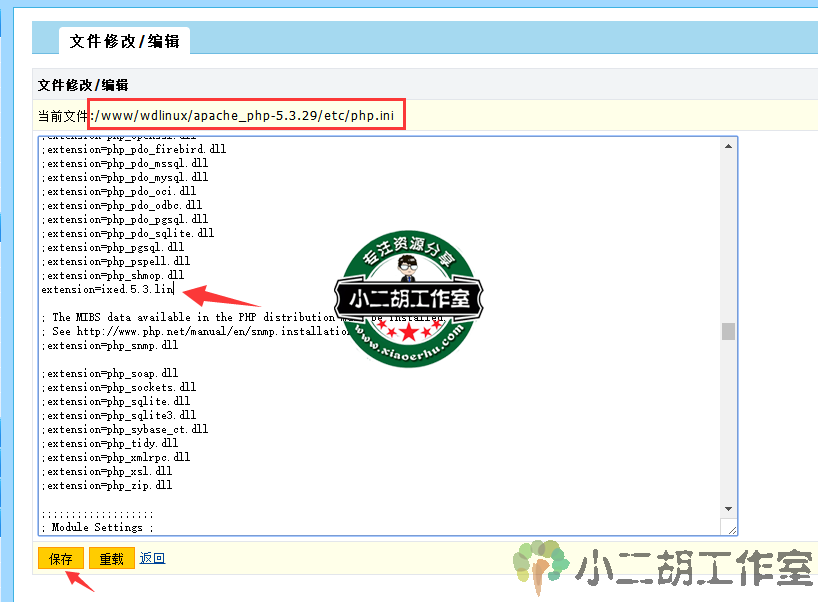The width and height of the screenshot is (818, 602).
Task: Click the 文件修改/编辑 section heading
Action: click(83, 85)
